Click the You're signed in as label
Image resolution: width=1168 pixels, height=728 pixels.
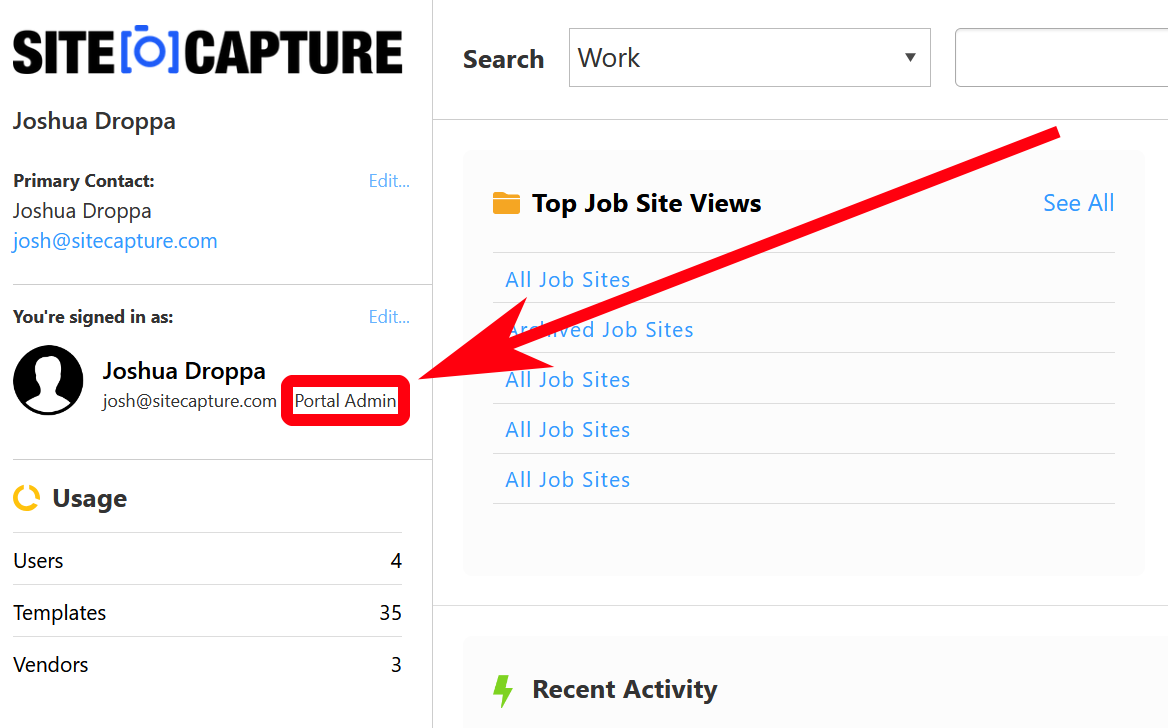pos(93,317)
